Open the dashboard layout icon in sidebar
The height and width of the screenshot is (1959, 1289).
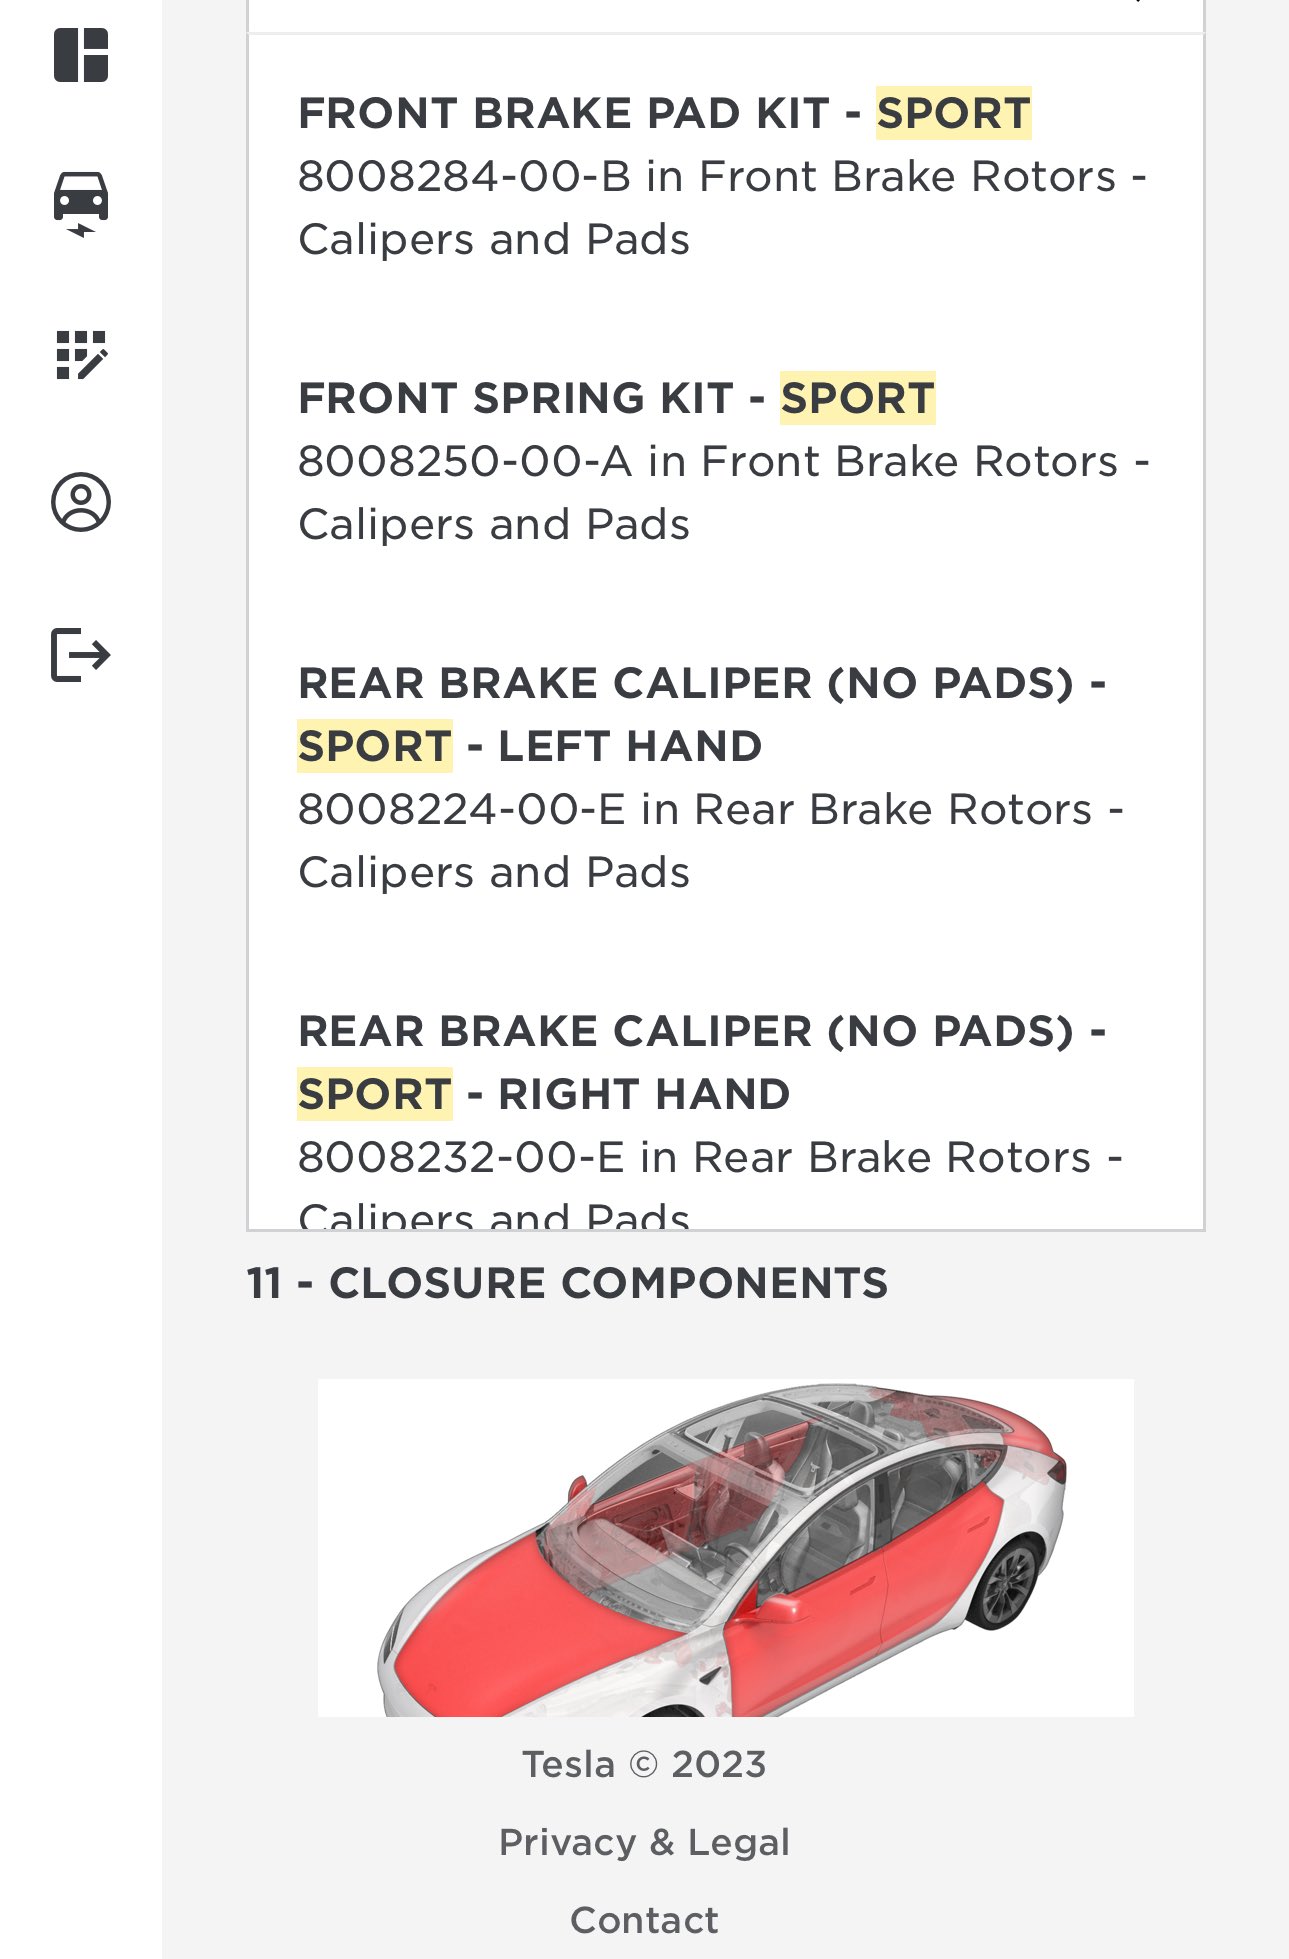(81, 55)
